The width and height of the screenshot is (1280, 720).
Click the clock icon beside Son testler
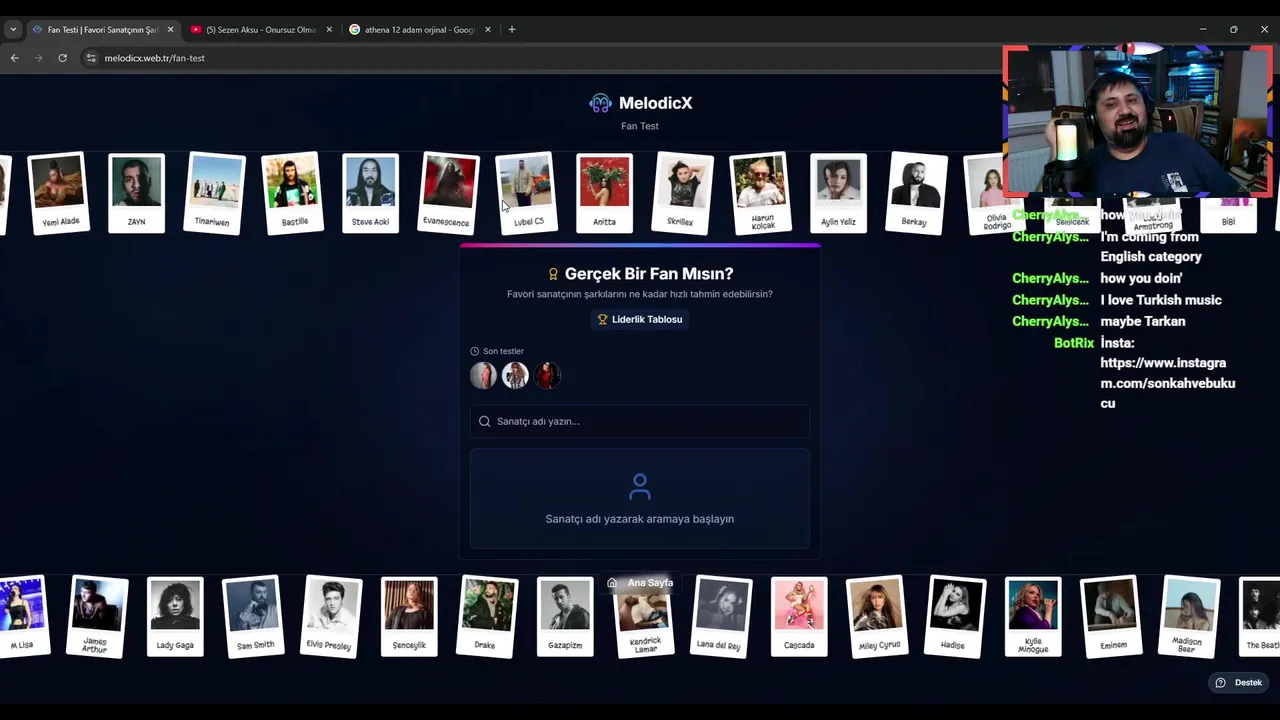(475, 351)
